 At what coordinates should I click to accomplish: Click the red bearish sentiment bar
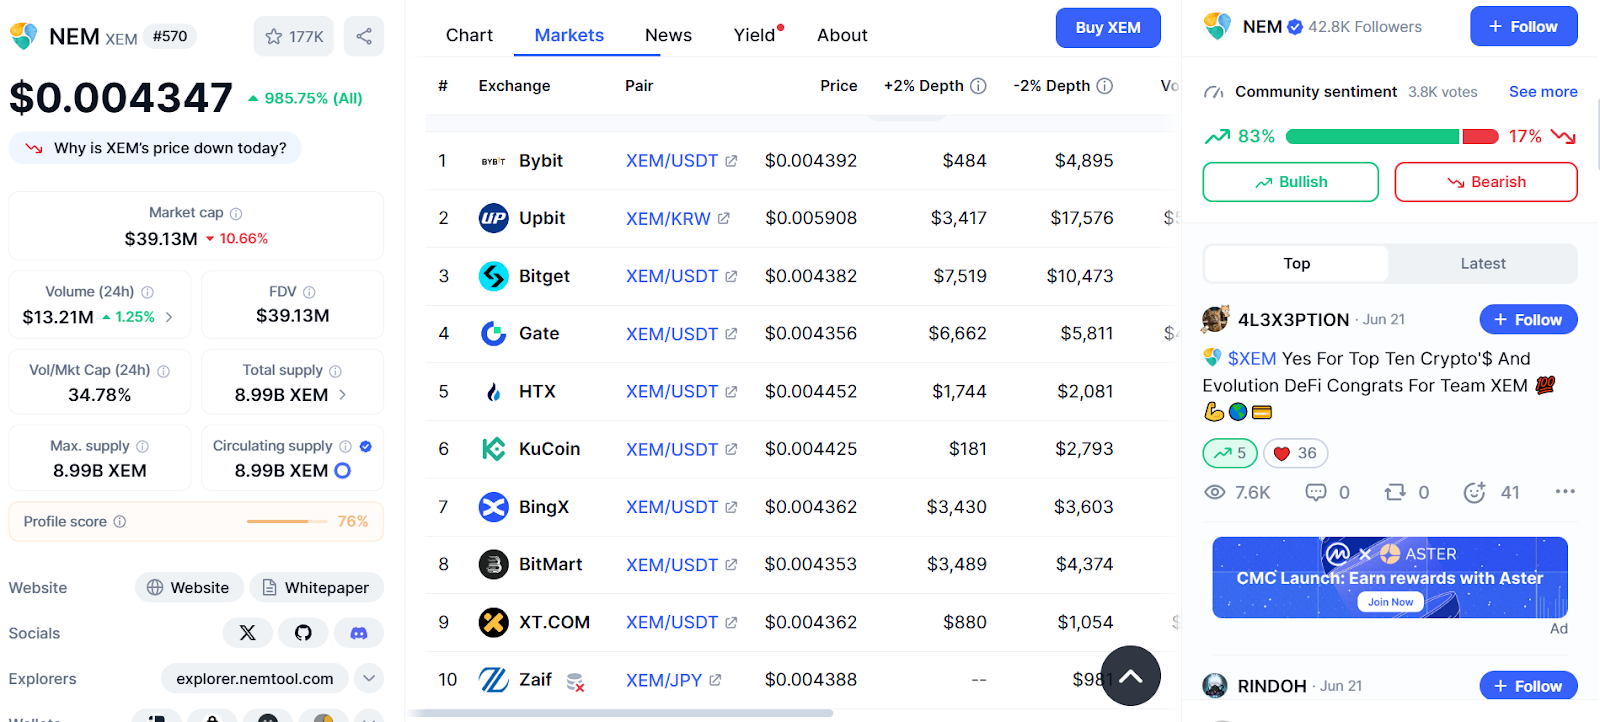click(1480, 137)
